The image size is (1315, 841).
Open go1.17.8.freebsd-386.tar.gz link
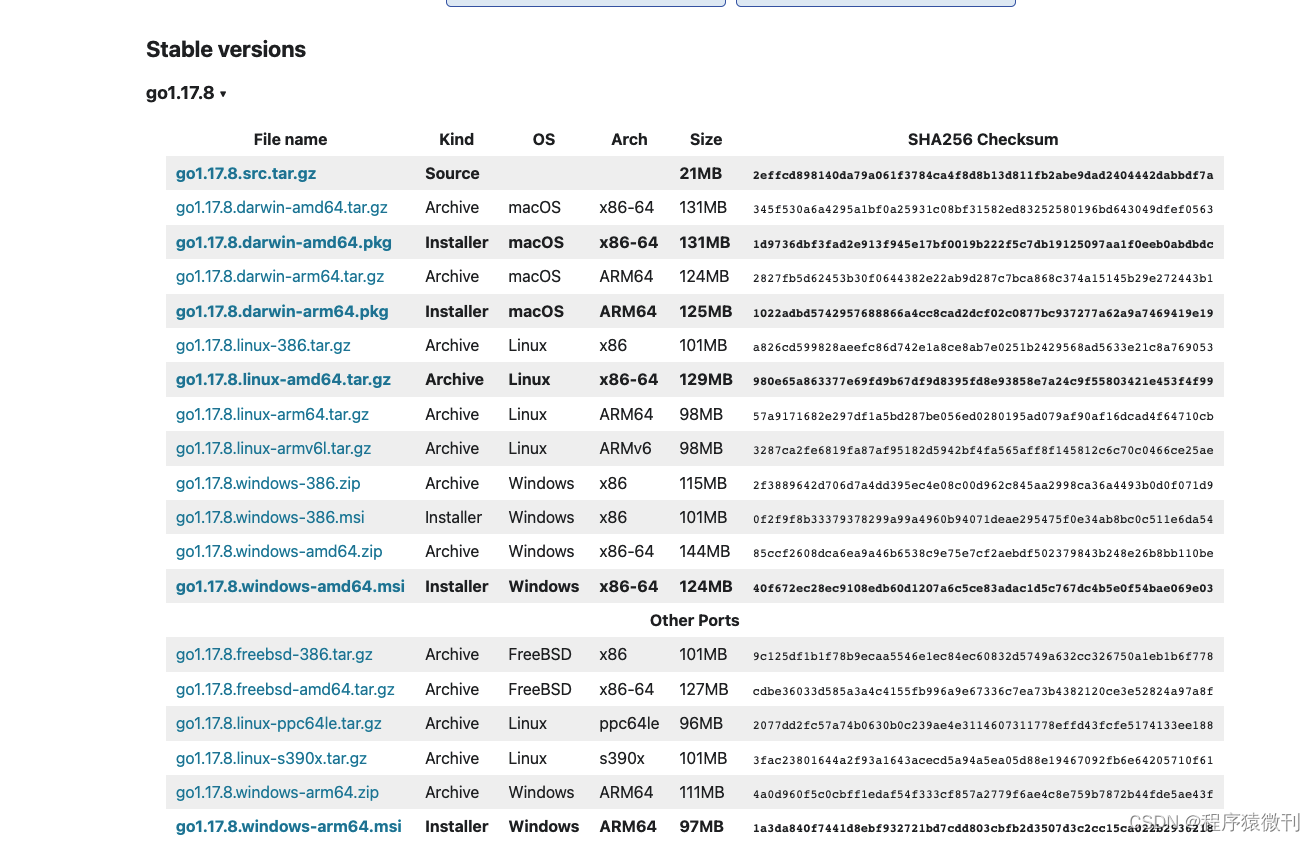(274, 655)
